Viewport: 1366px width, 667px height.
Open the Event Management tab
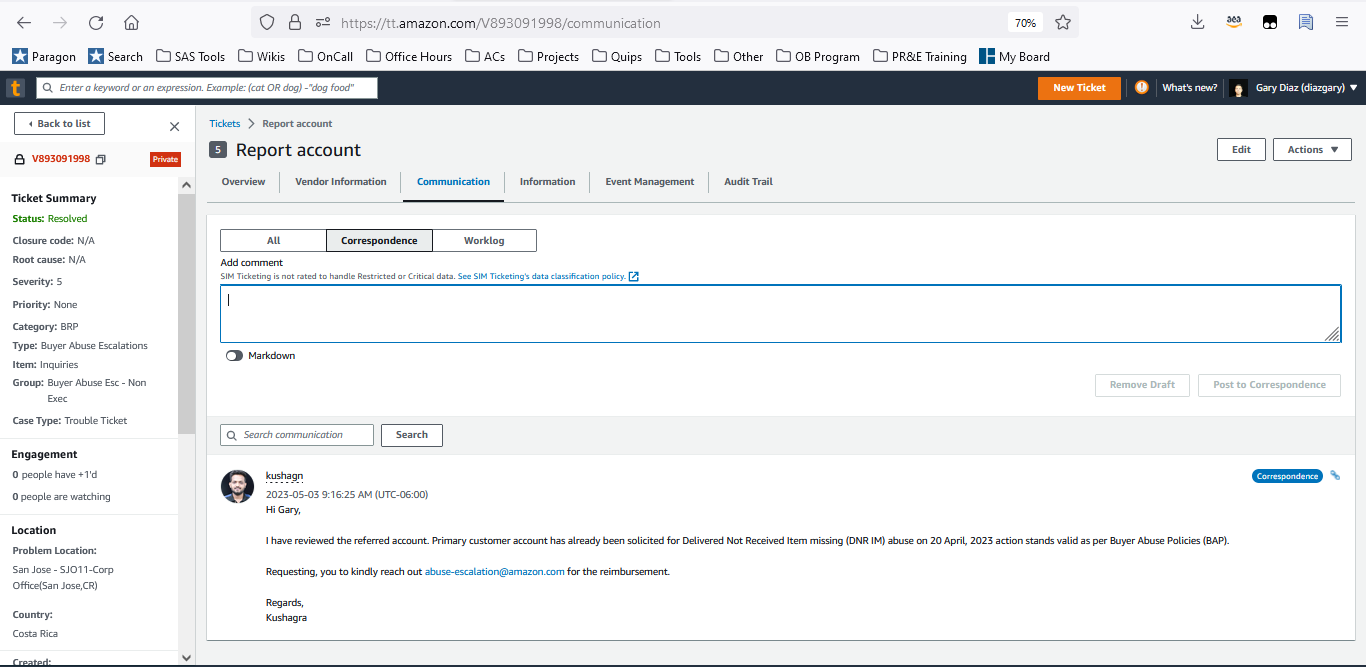pos(650,182)
